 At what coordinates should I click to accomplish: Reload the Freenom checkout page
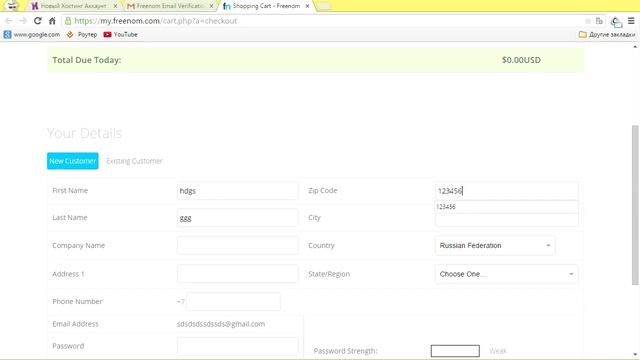(x=38, y=21)
